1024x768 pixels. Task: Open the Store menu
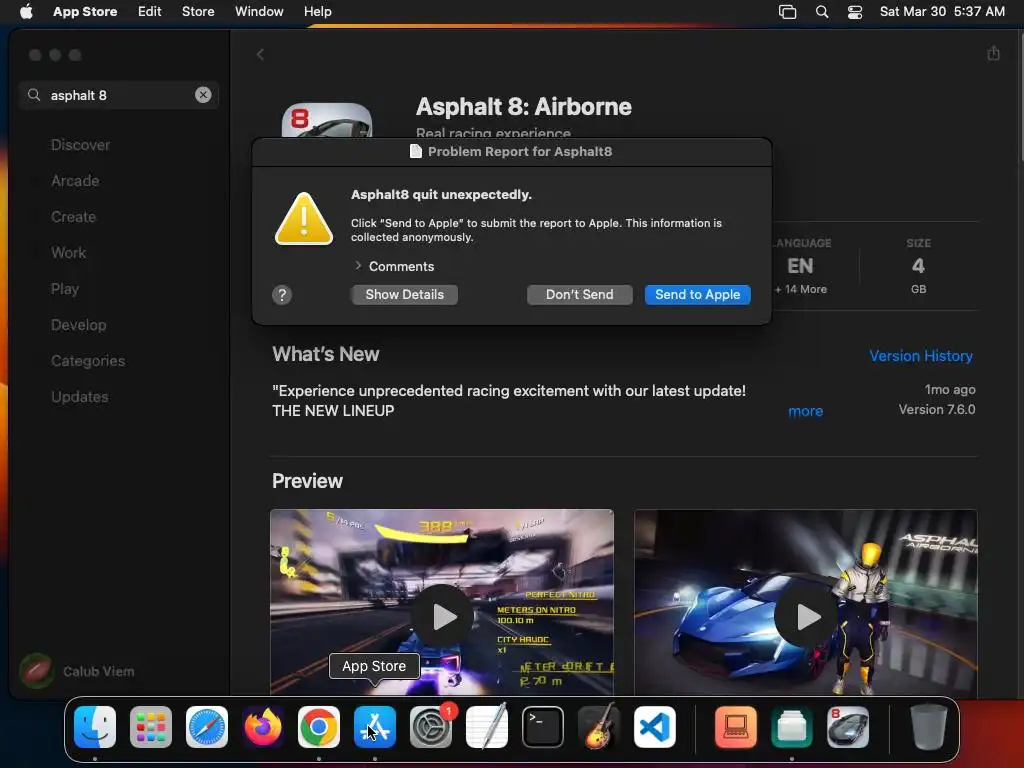tap(198, 12)
